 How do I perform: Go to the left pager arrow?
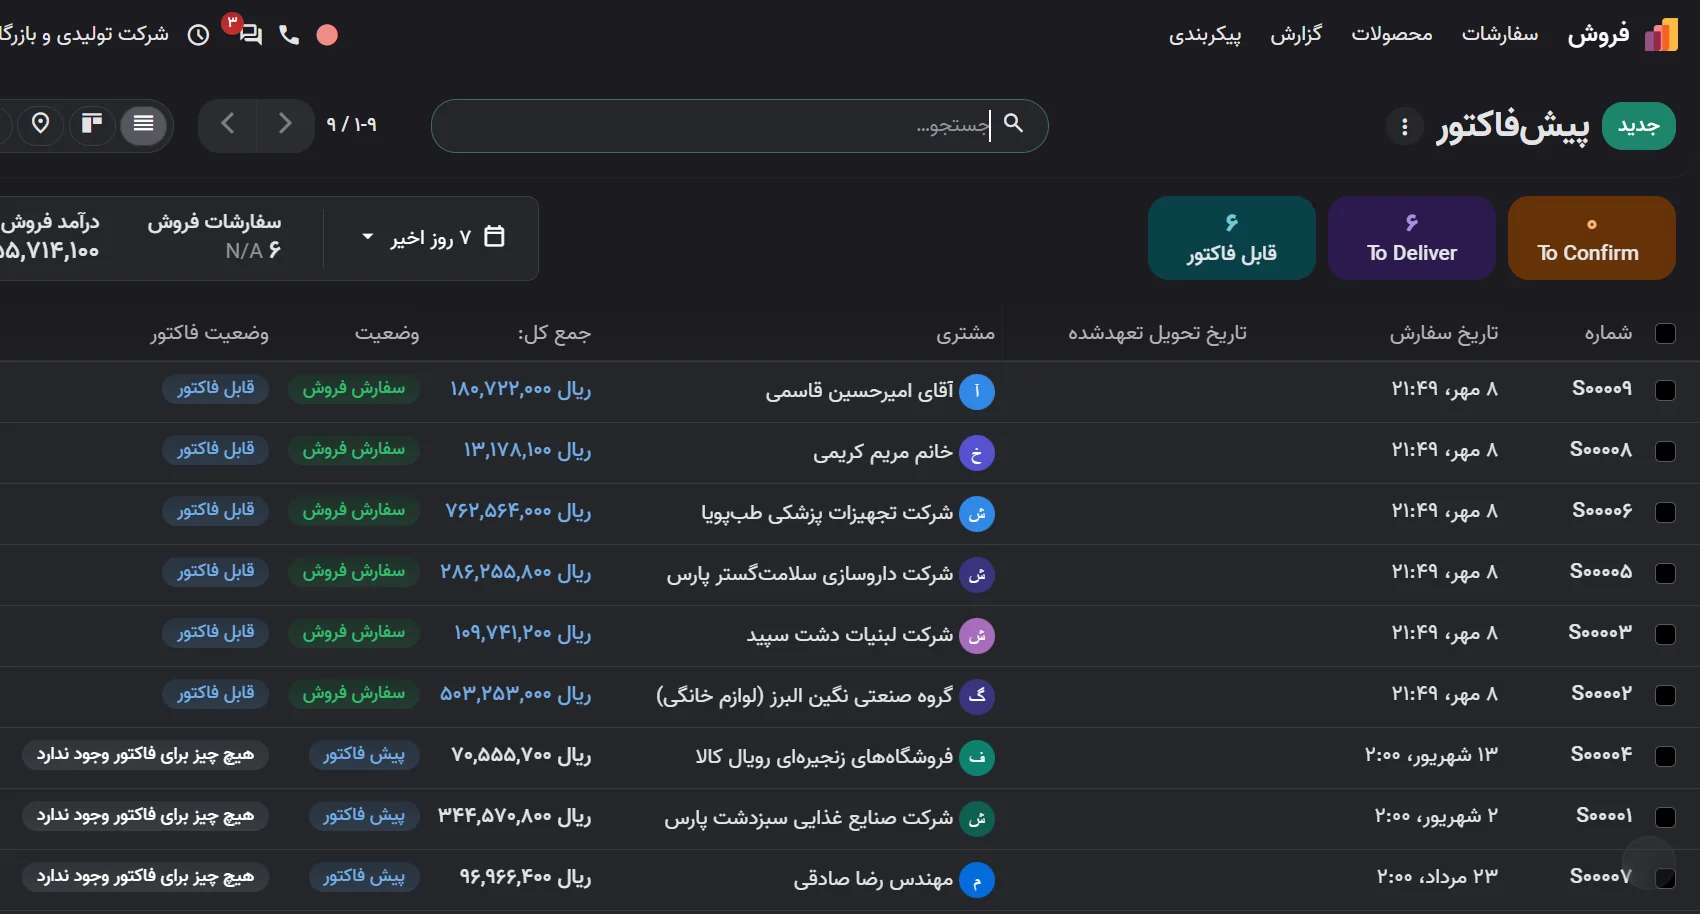pyautogui.click(x=228, y=124)
